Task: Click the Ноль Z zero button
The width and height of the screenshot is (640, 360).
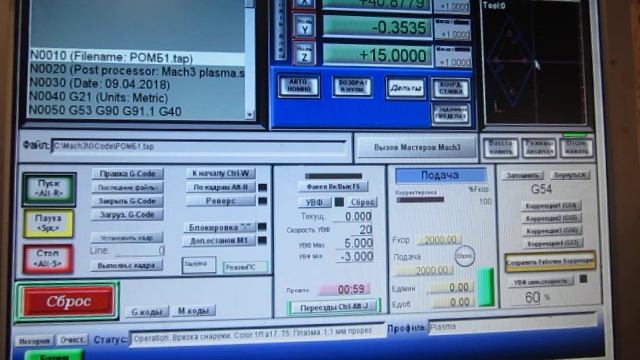Action: pos(304,54)
